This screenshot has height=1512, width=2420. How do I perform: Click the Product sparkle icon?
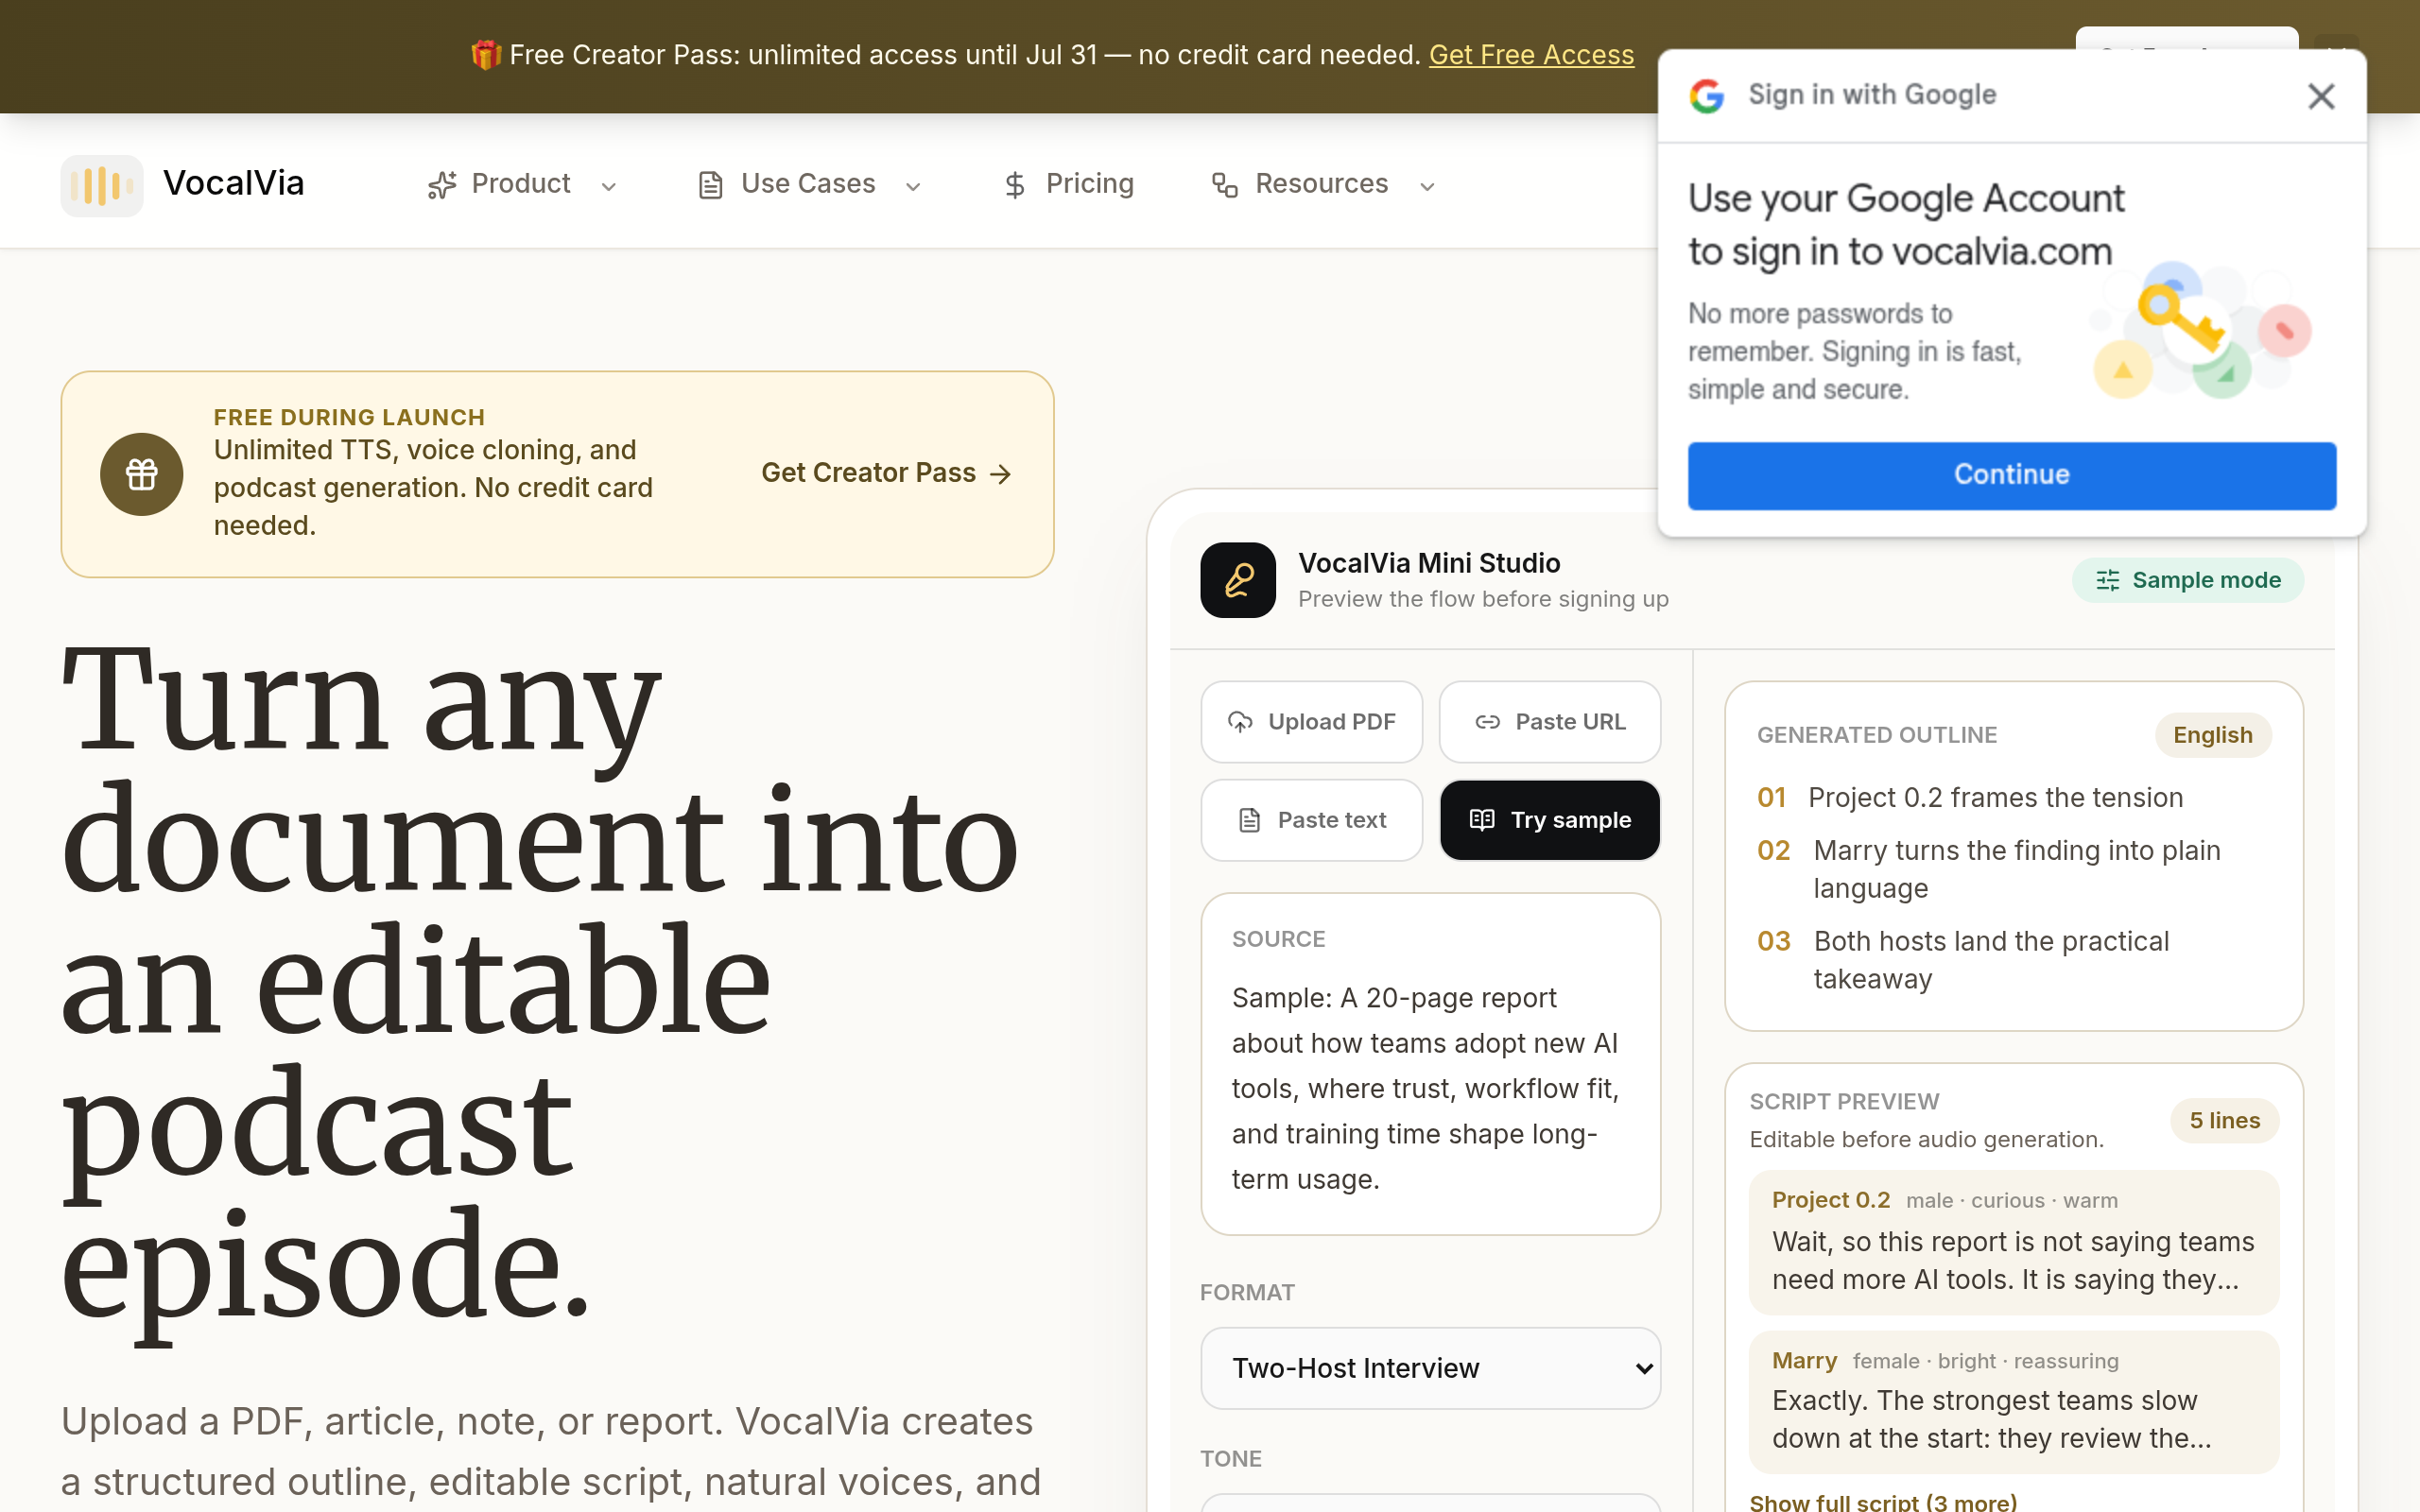click(x=442, y=185)
